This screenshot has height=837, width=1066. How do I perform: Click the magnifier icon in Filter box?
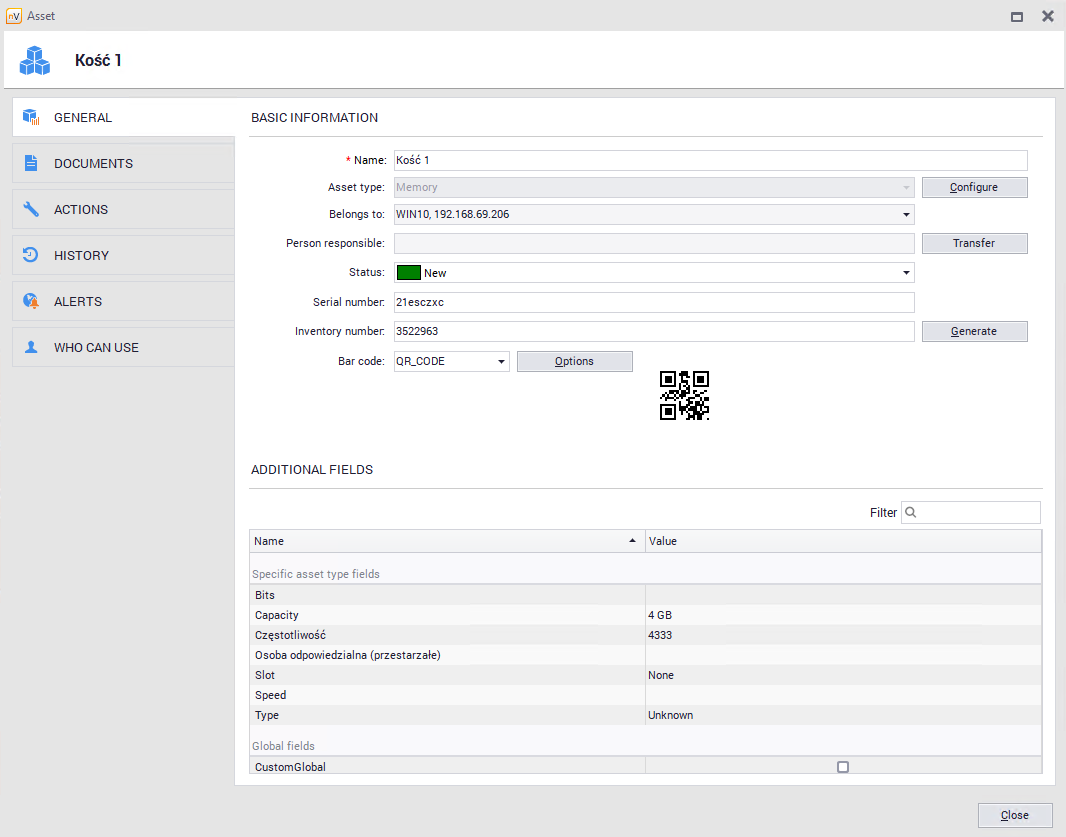click(911, 512)
